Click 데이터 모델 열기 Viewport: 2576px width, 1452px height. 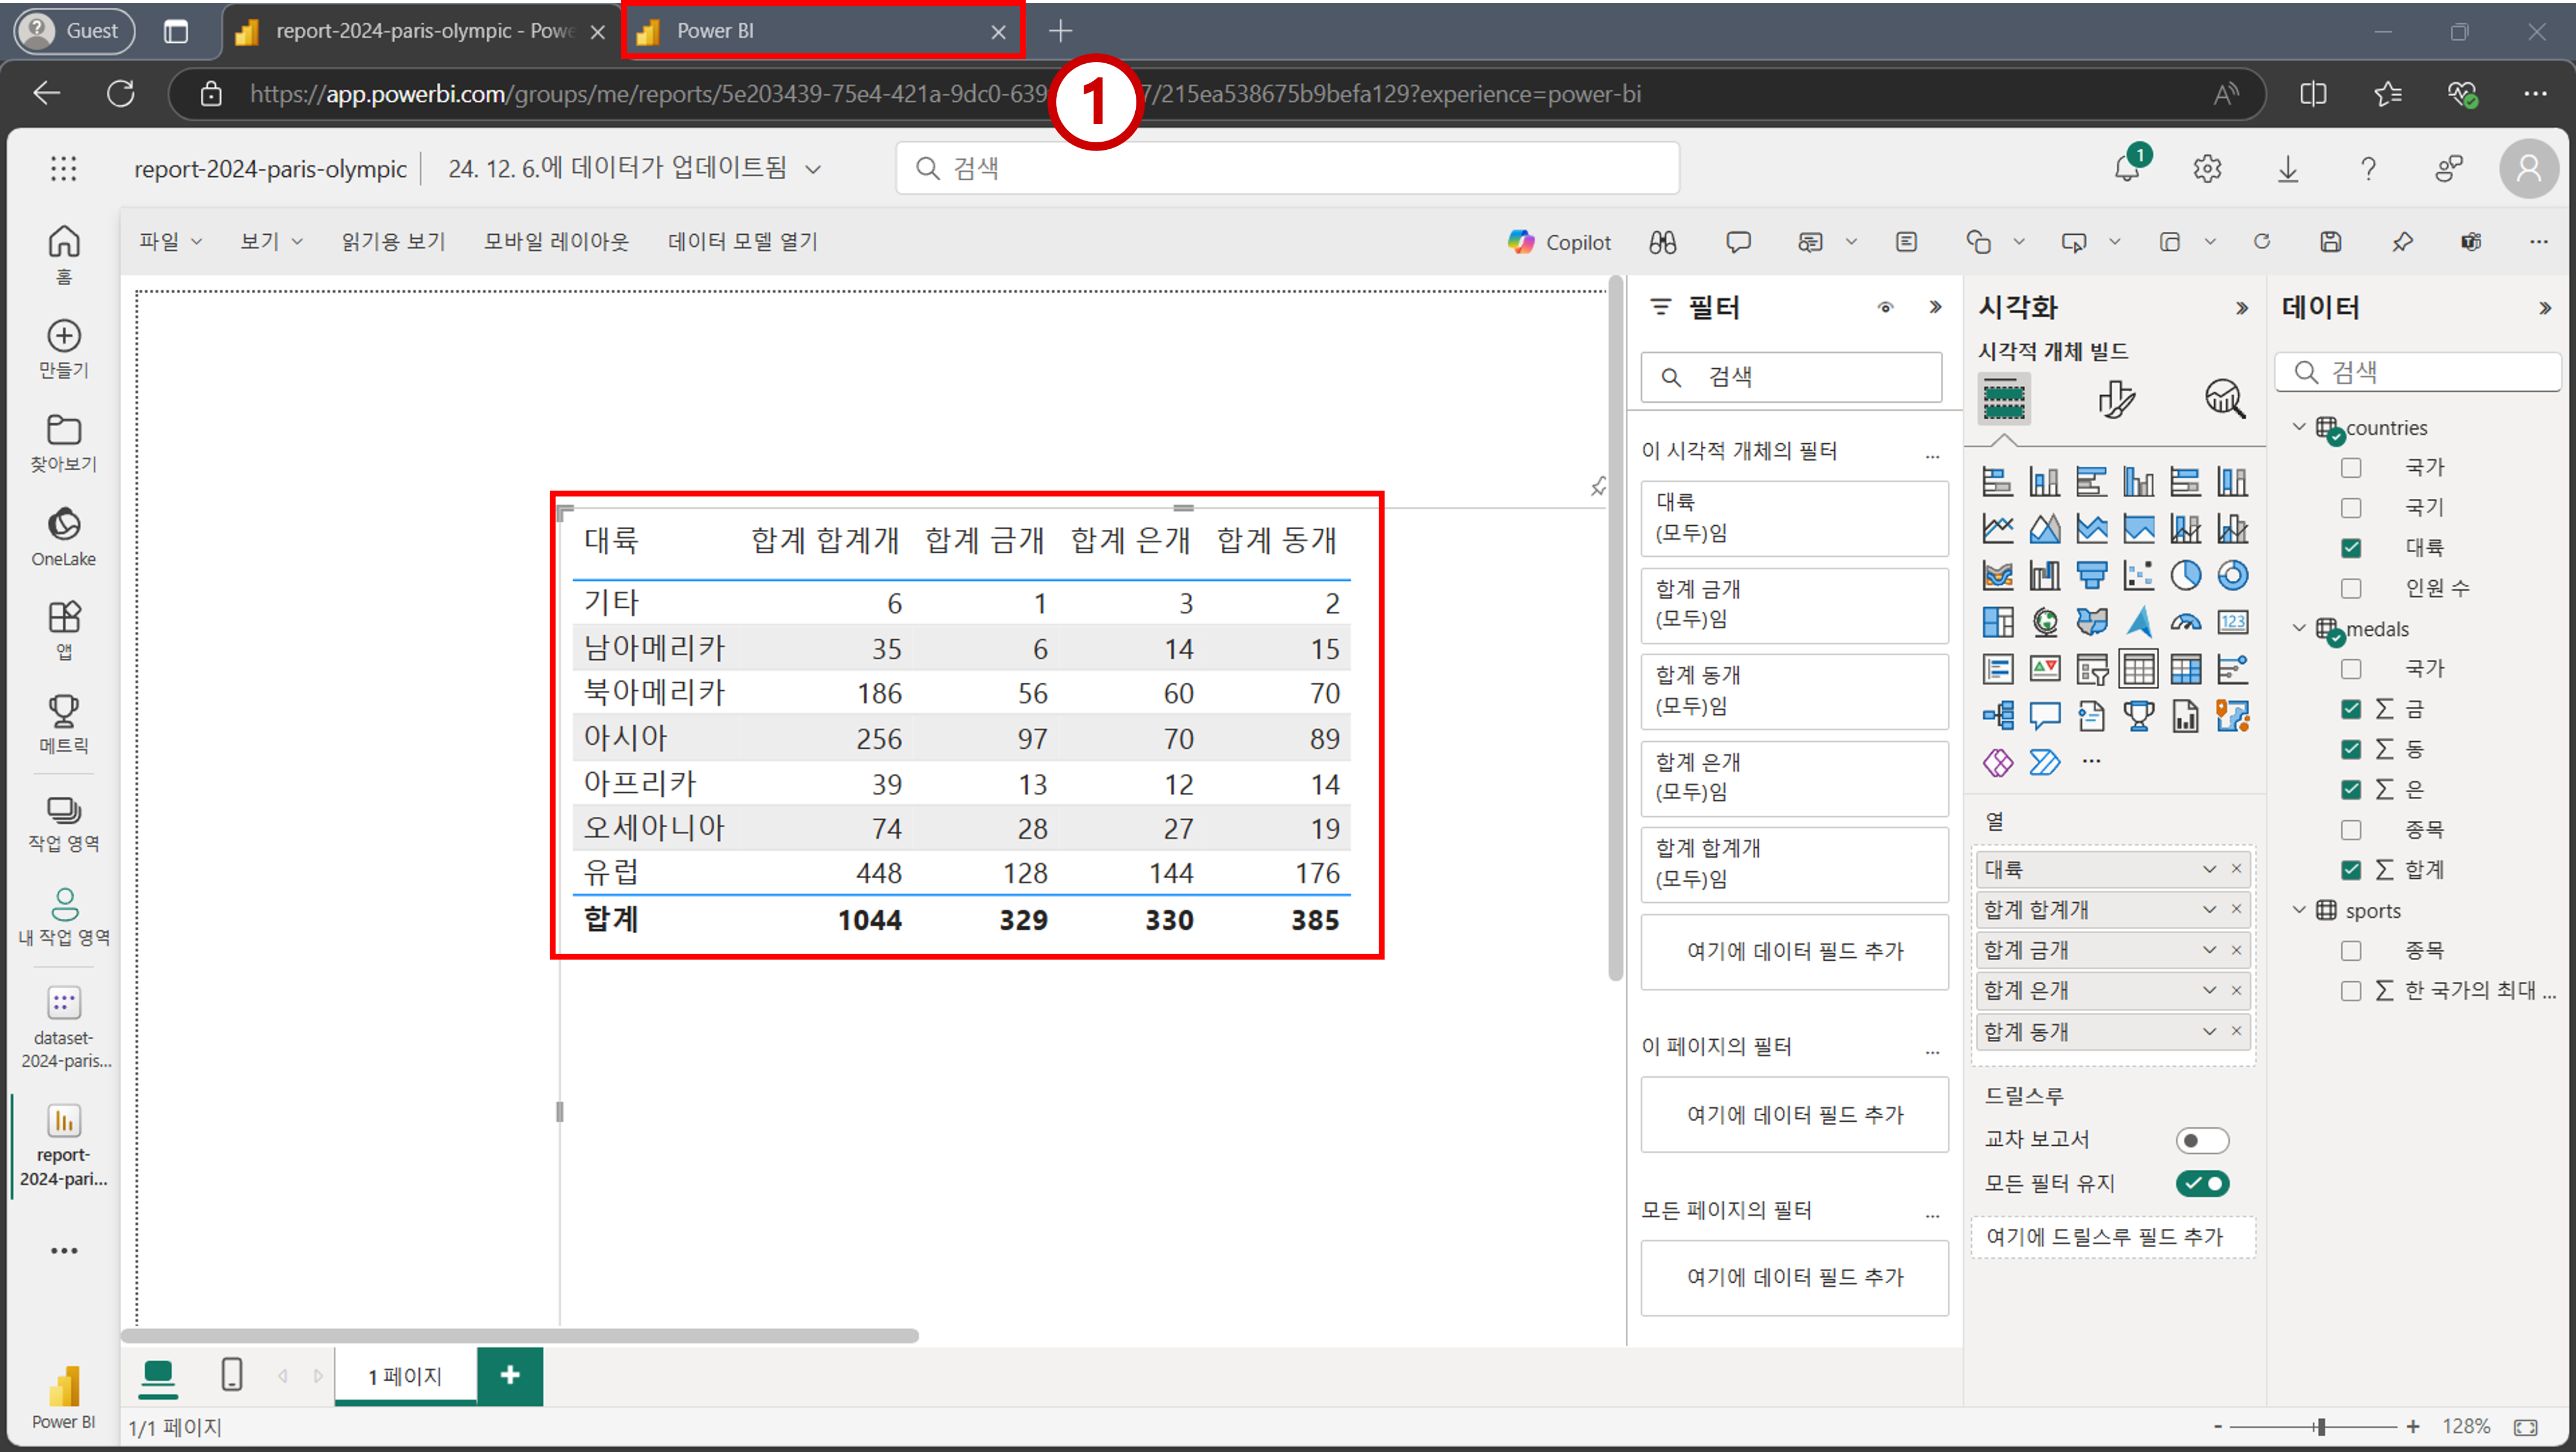point(742,241)
